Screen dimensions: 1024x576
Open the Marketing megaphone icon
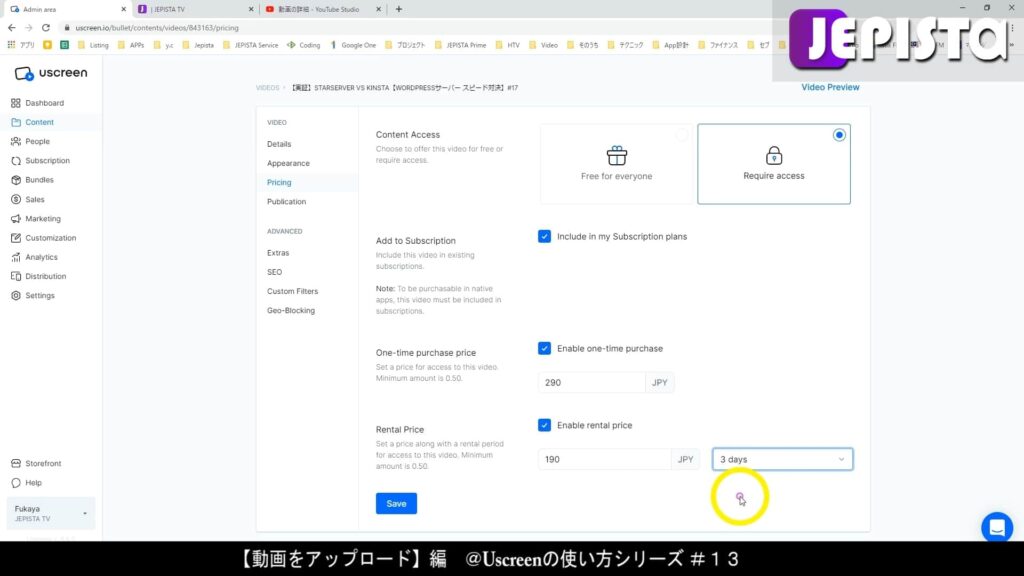click(16, 219)
